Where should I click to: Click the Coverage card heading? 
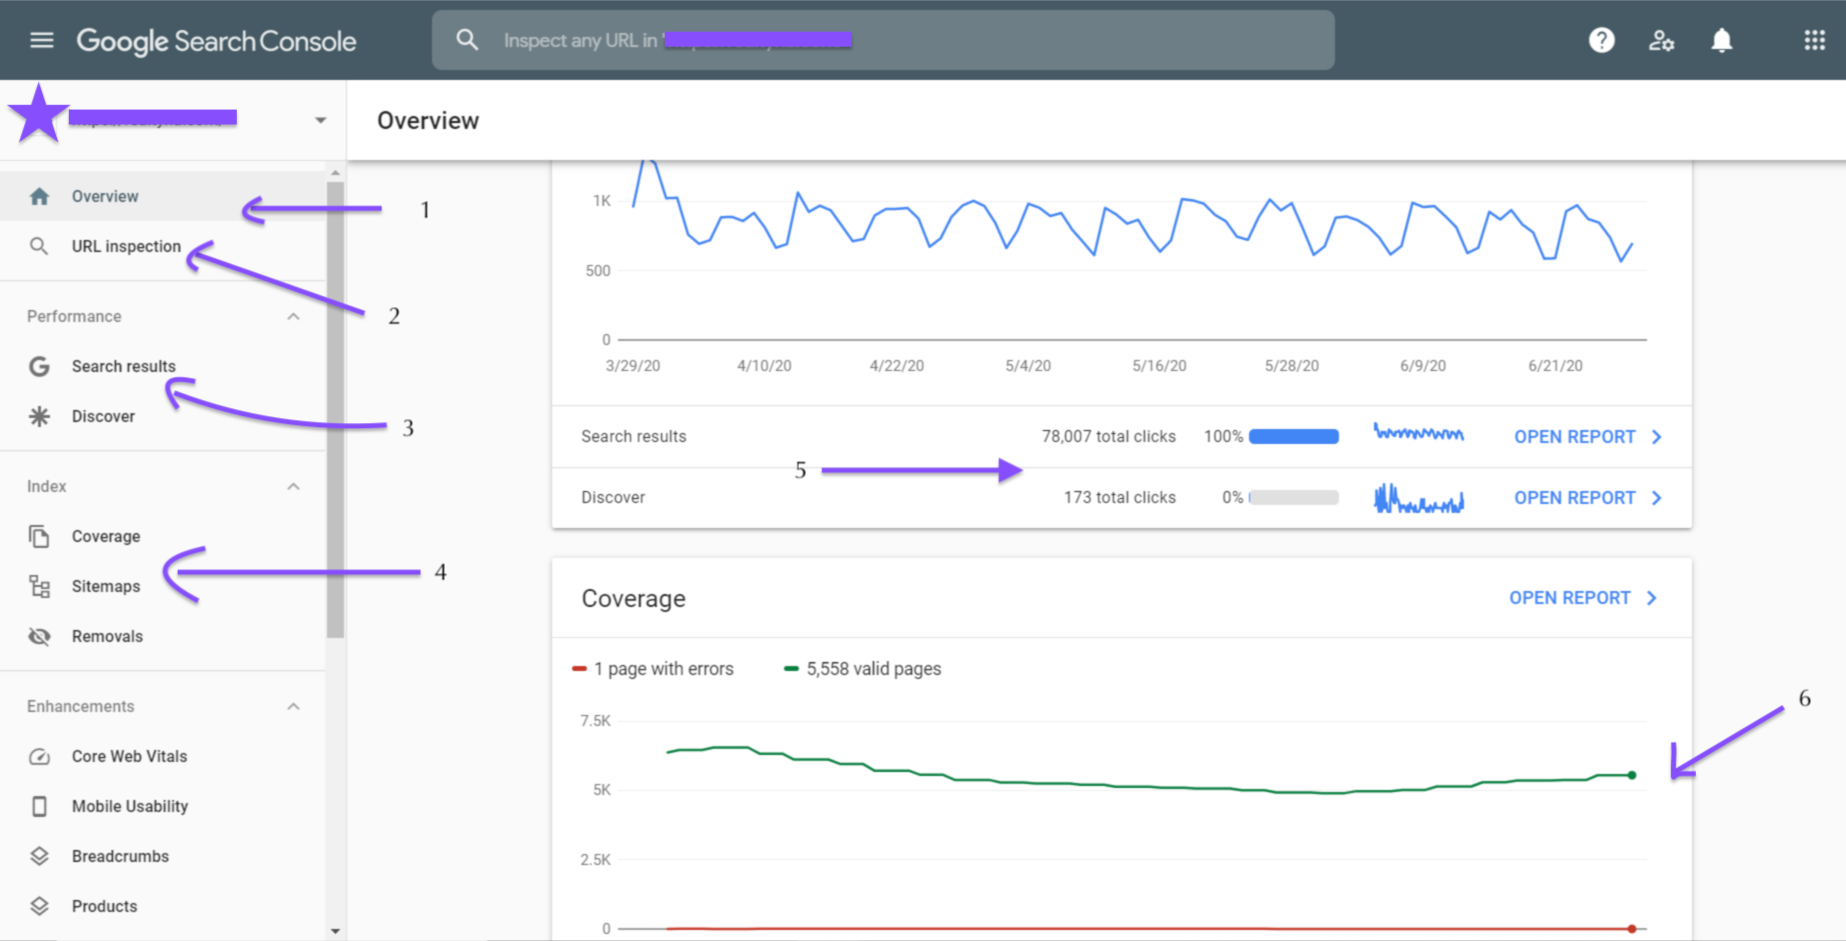[633, 599]
